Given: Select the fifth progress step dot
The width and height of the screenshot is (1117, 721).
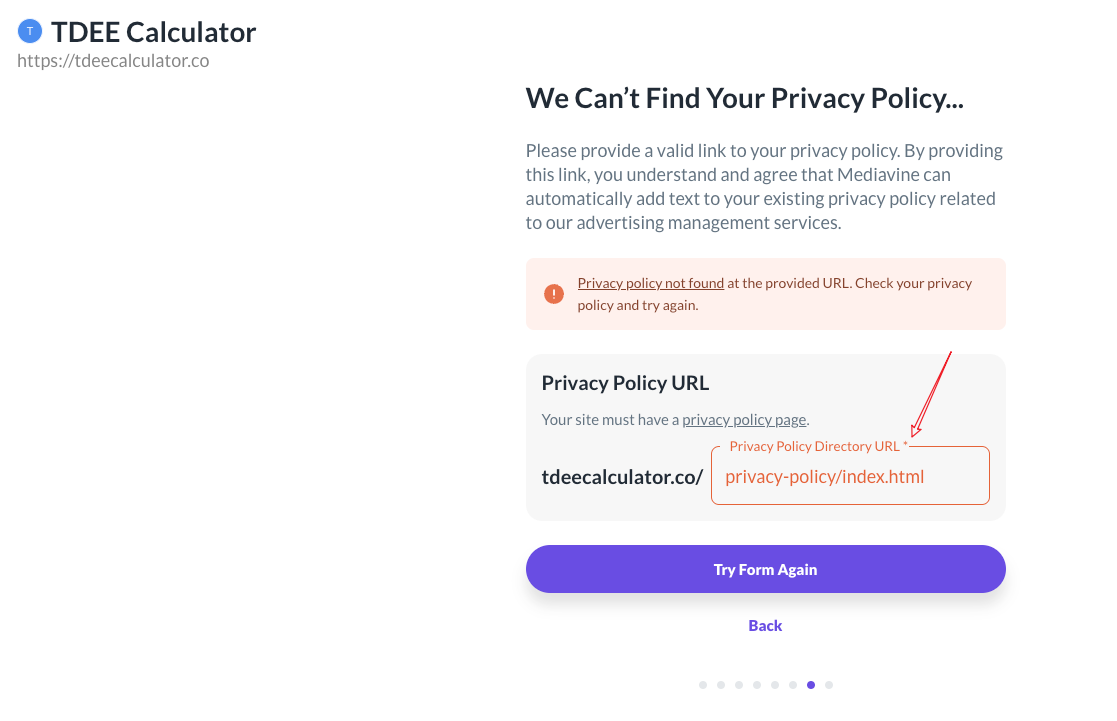Looking at the screenshot, I should pos(775,685).
